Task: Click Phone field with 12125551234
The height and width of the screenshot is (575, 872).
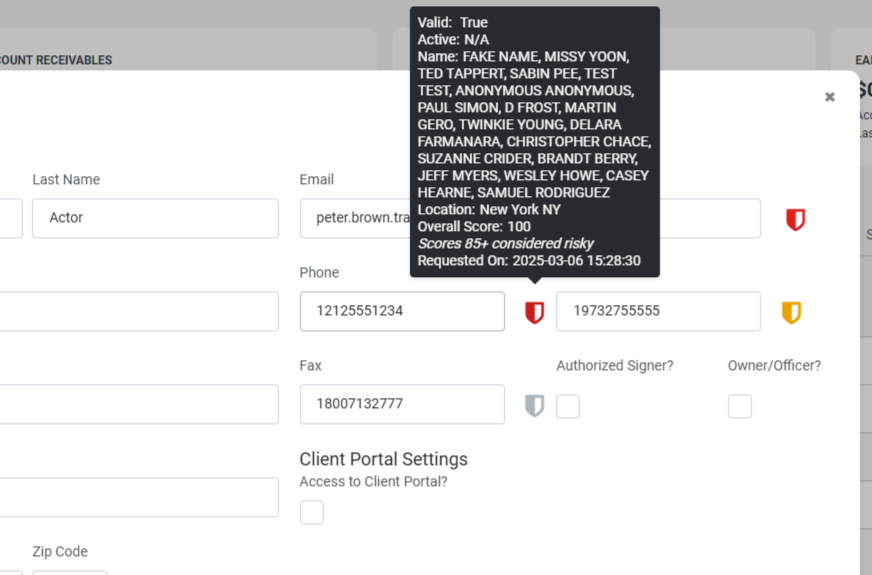Action: point(402,311)
